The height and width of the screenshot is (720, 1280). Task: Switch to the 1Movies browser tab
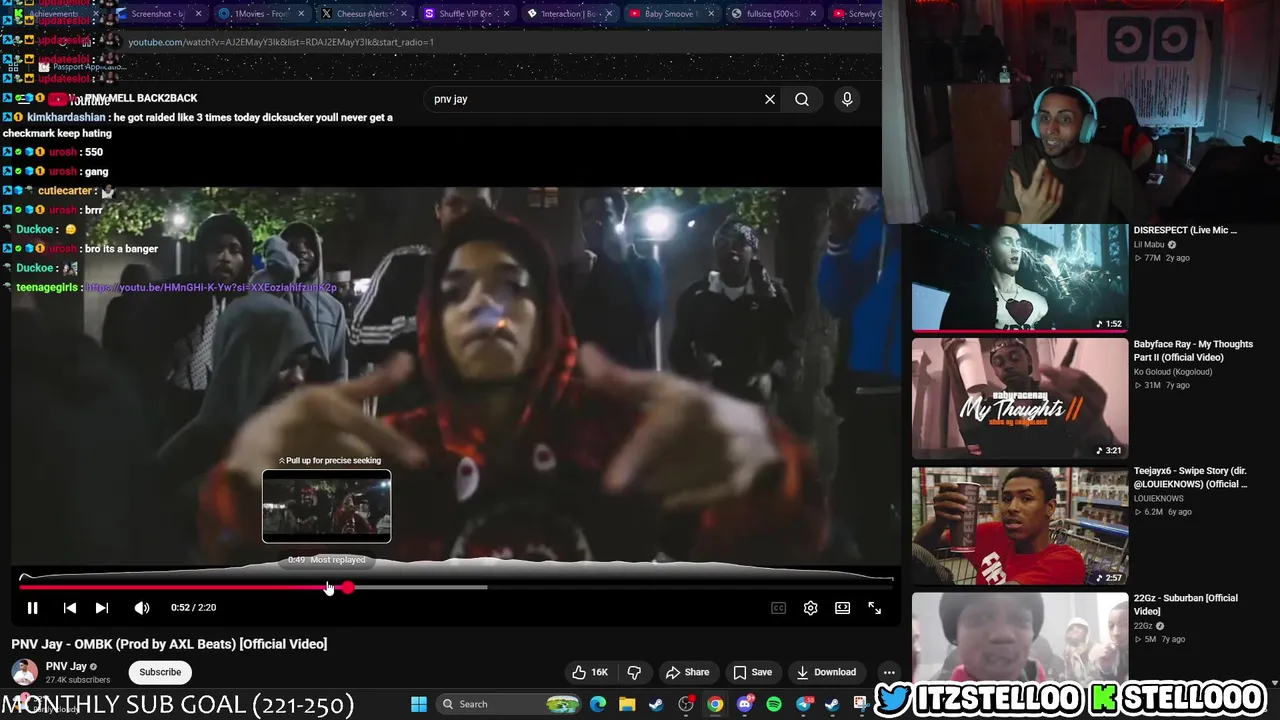pos(260,14)
